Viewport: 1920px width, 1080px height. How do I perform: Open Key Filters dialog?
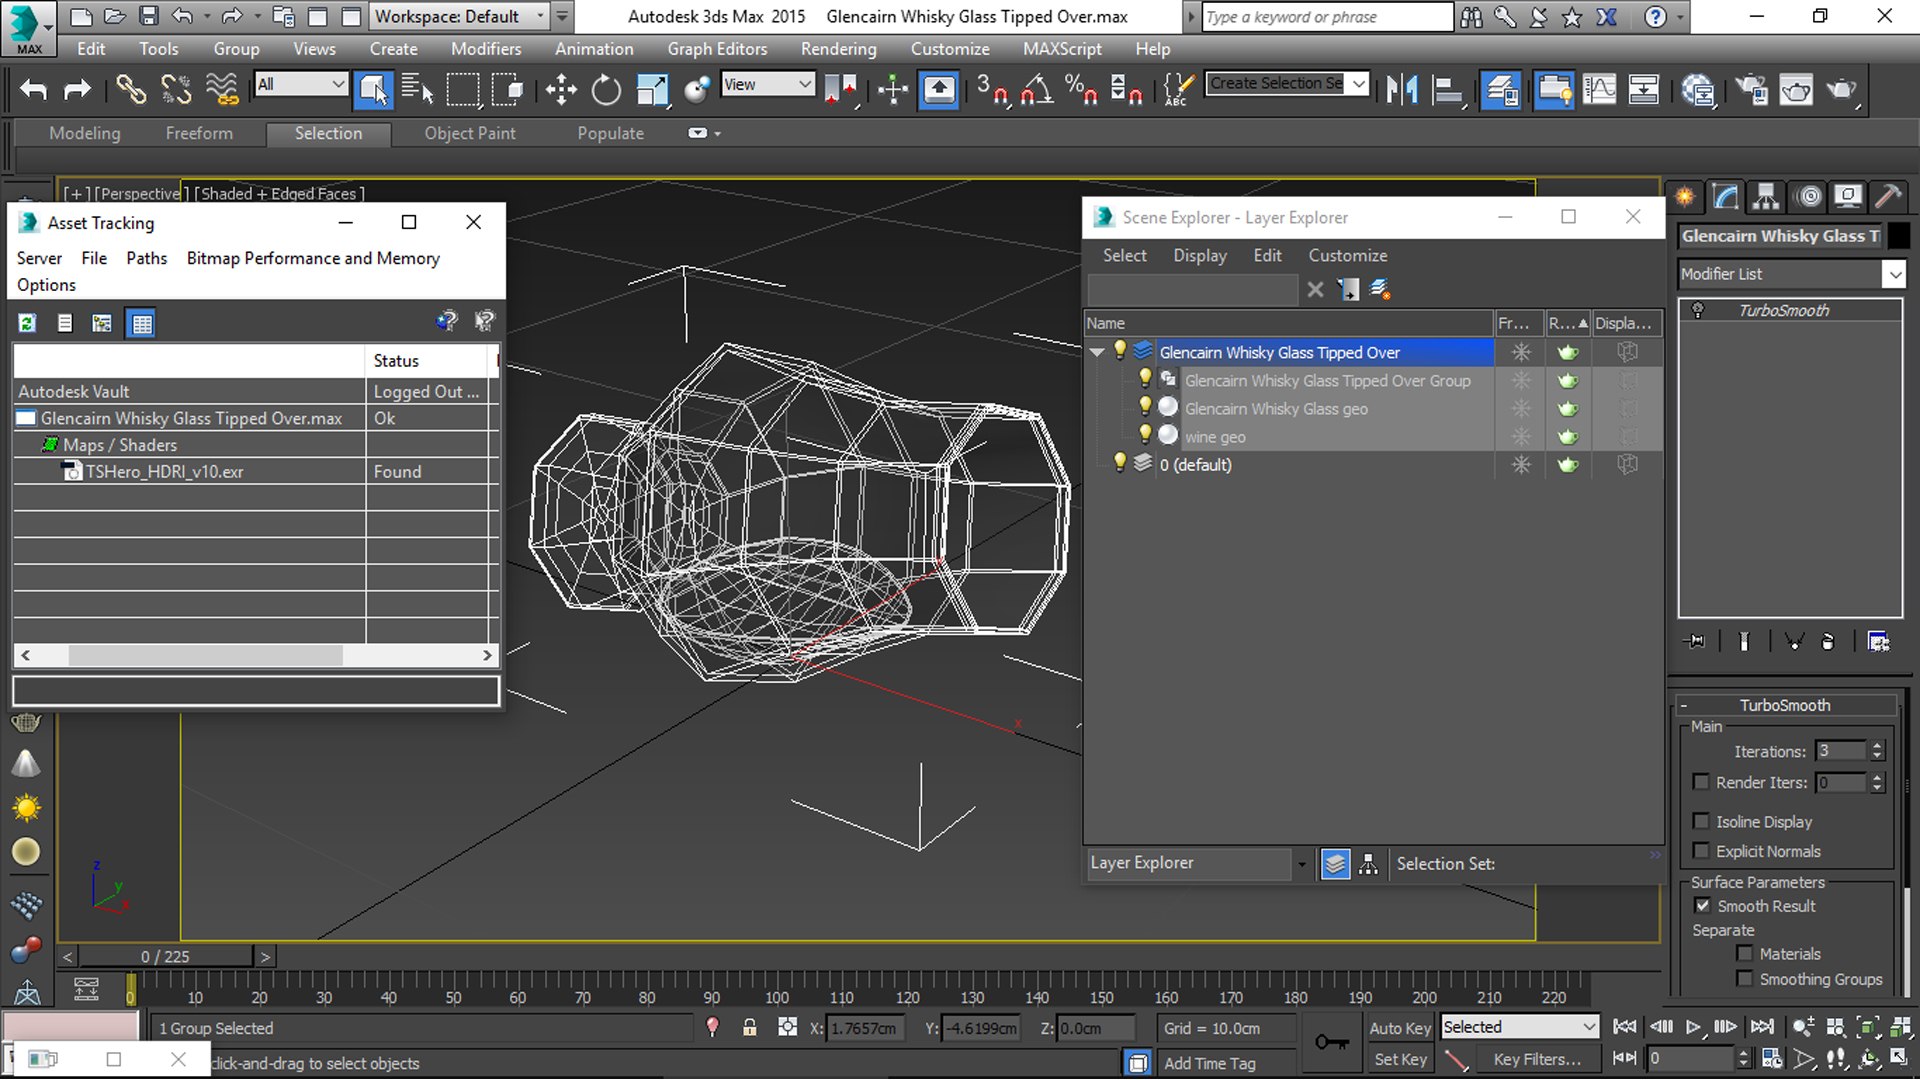(x=1537, y=1059)
